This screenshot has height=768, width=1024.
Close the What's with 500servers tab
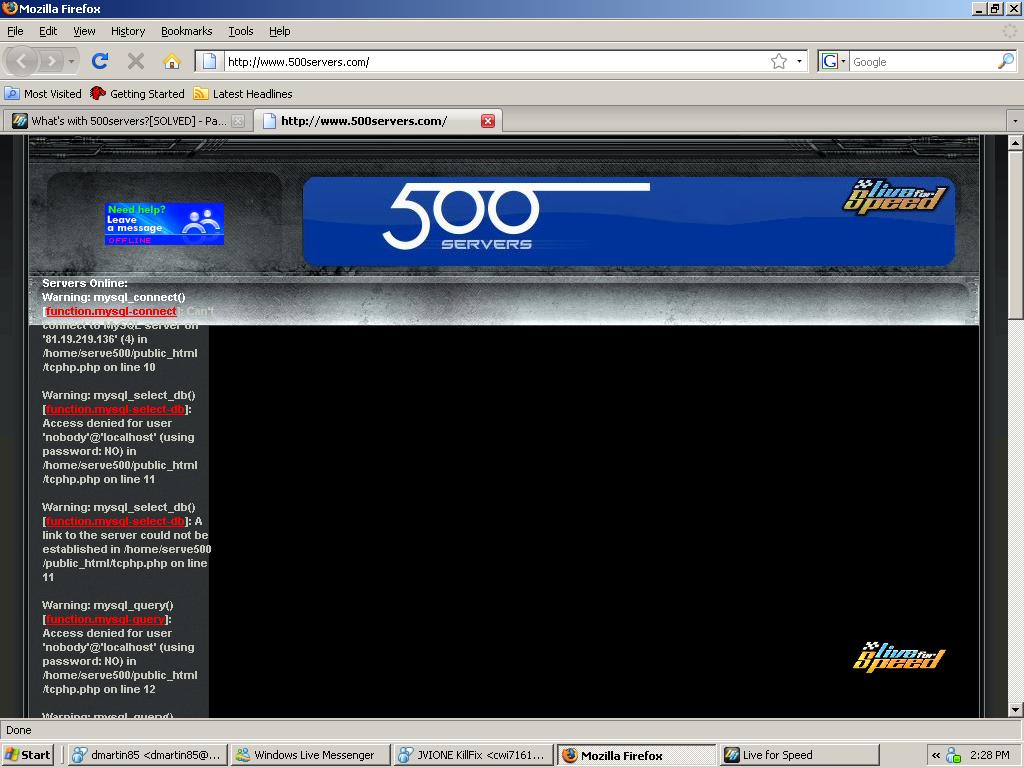coord(238,121)
